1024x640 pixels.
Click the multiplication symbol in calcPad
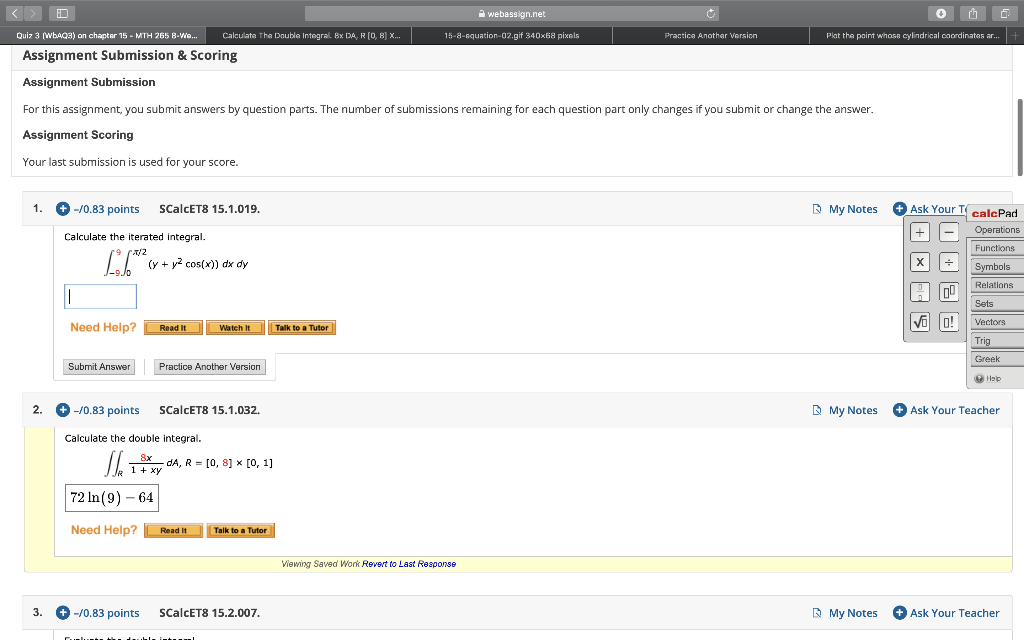tap(919, 262)
